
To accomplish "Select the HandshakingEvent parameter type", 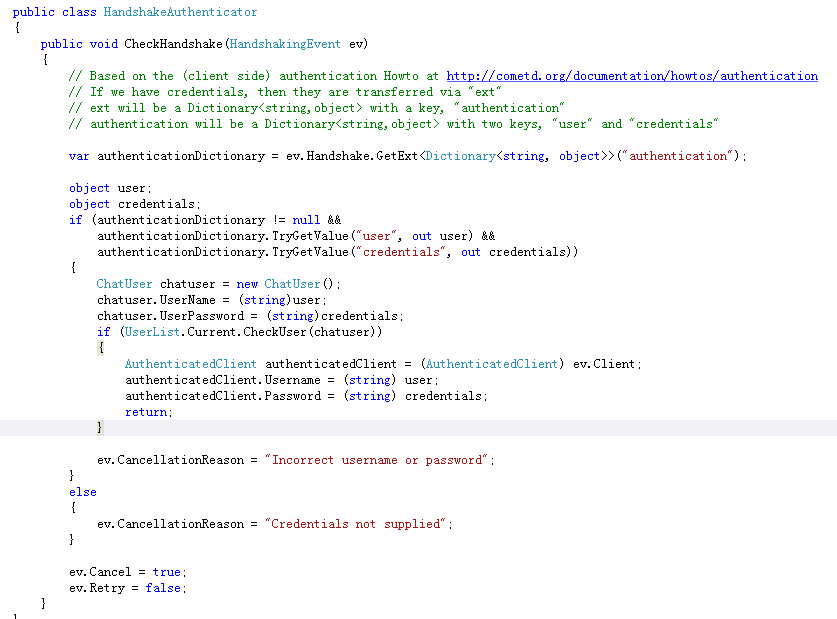I will [x=285, y=44].
